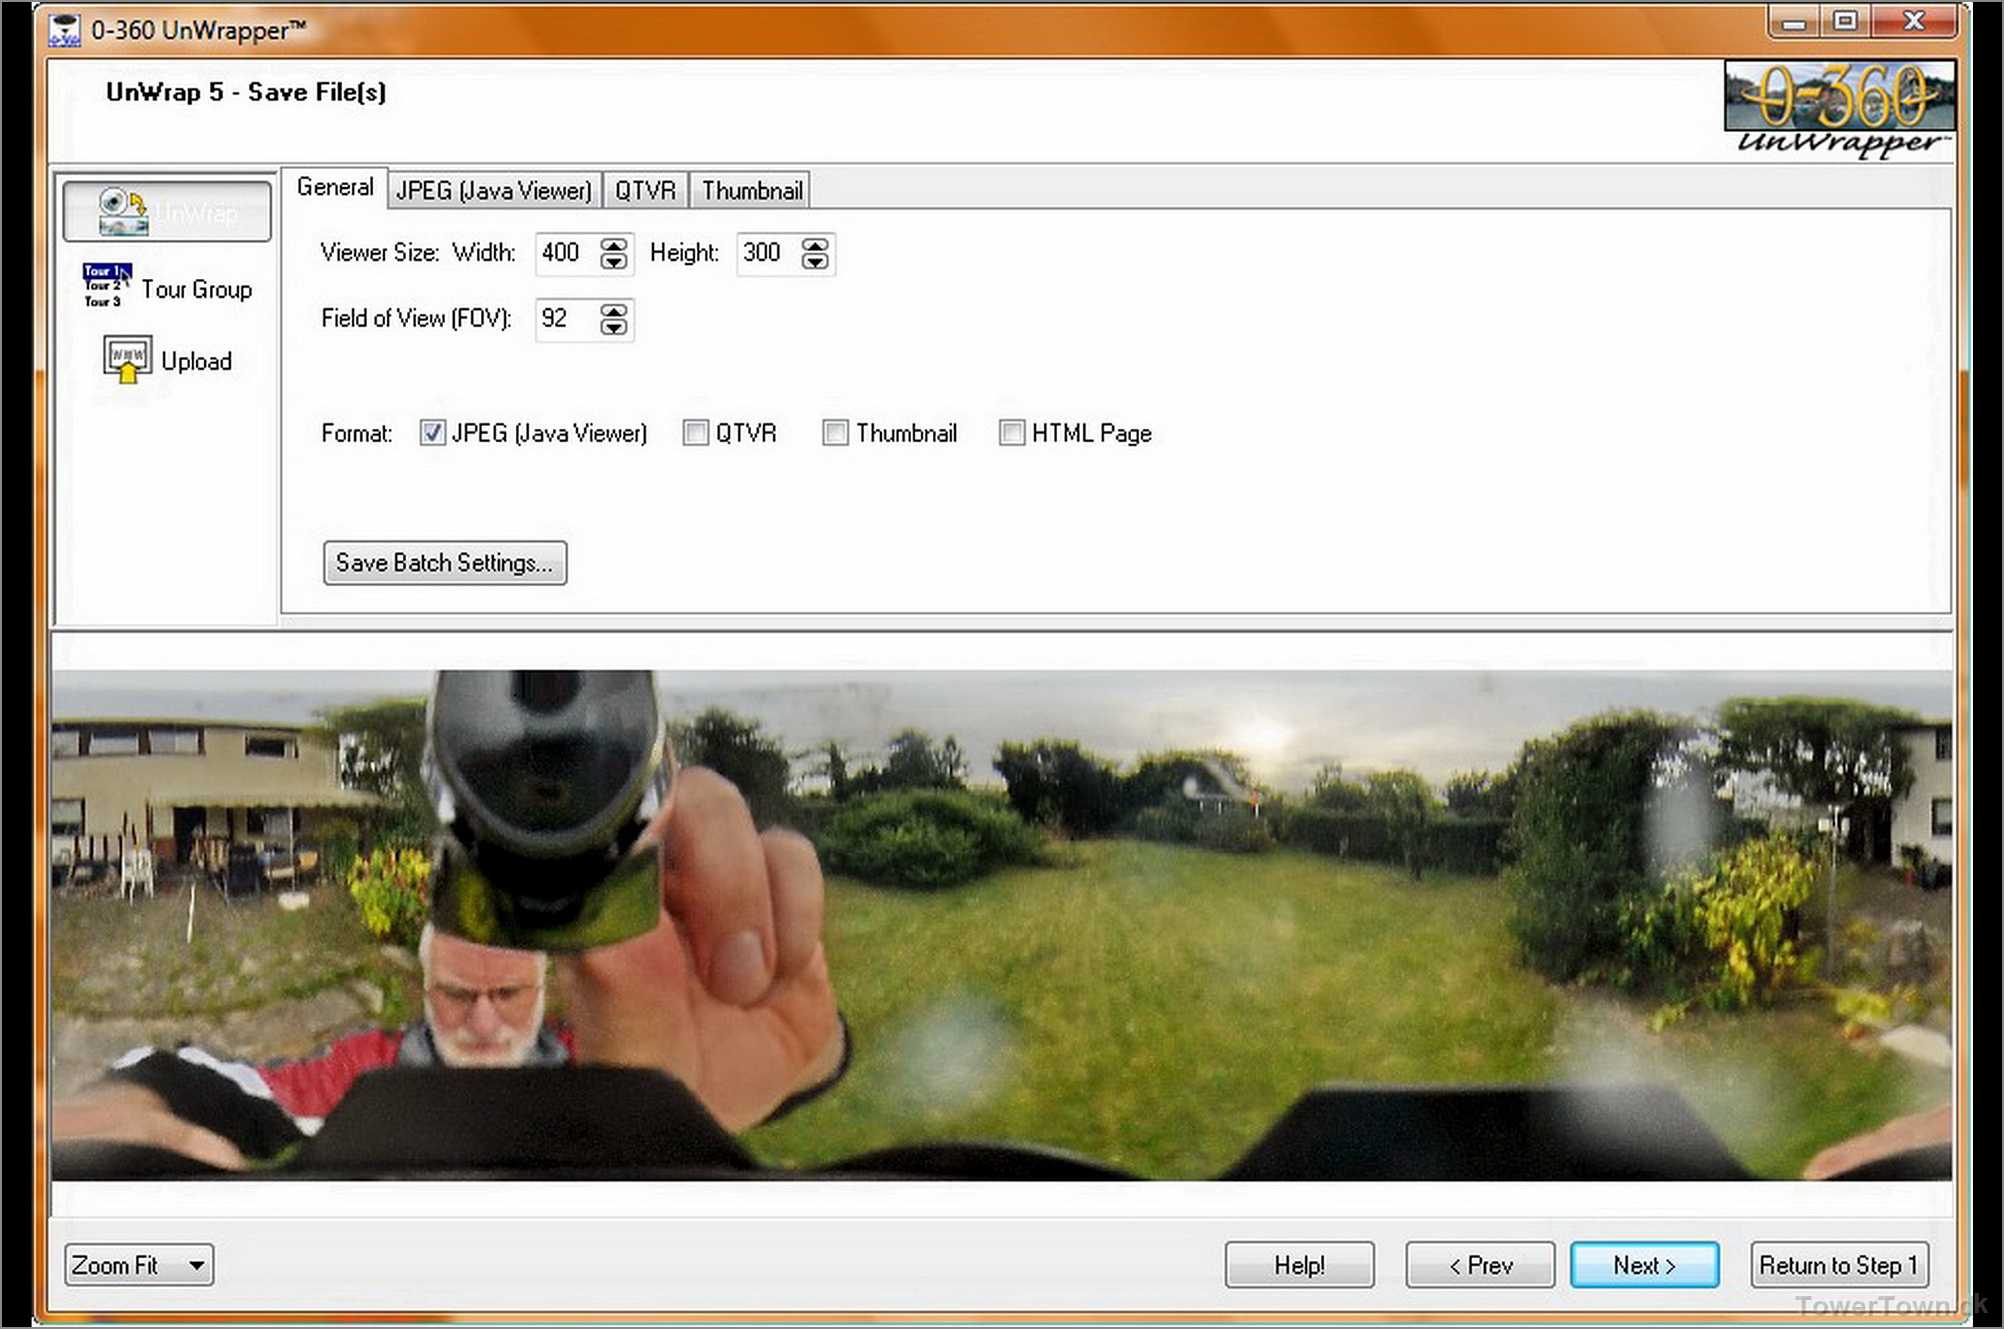Switch to the JPEG (Java Viewer) tab
The height and width of the screenshot is (1329, 2004).
[x=494, y=190]
